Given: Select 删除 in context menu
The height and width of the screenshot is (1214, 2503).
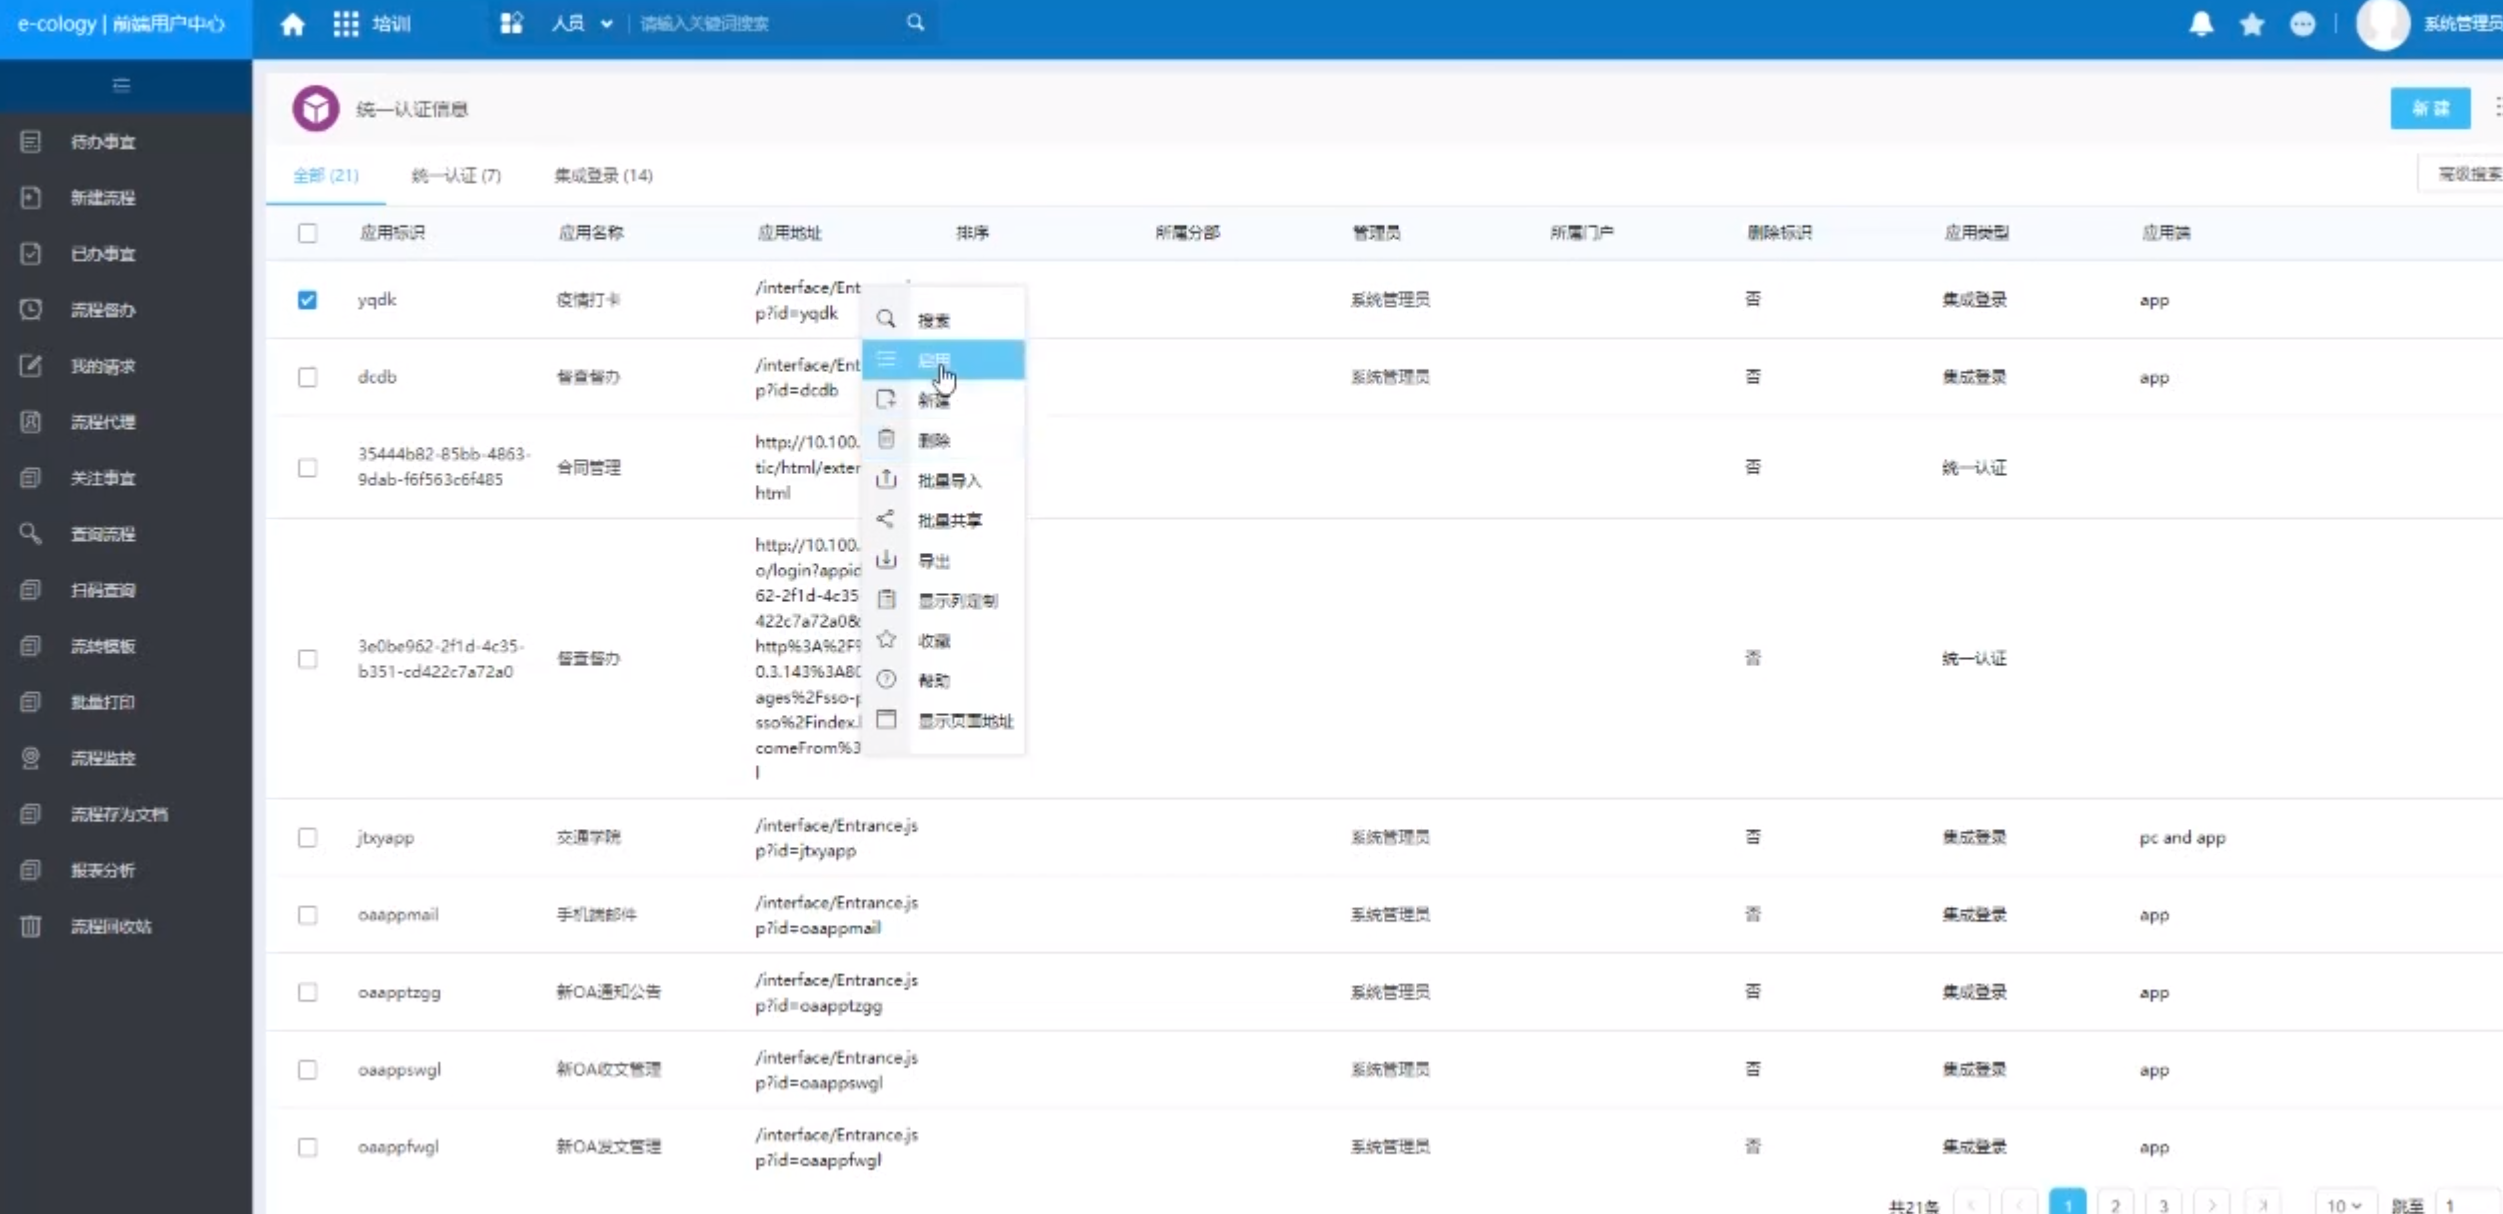Looking at the screenshot, I should [x=943, y=440].
